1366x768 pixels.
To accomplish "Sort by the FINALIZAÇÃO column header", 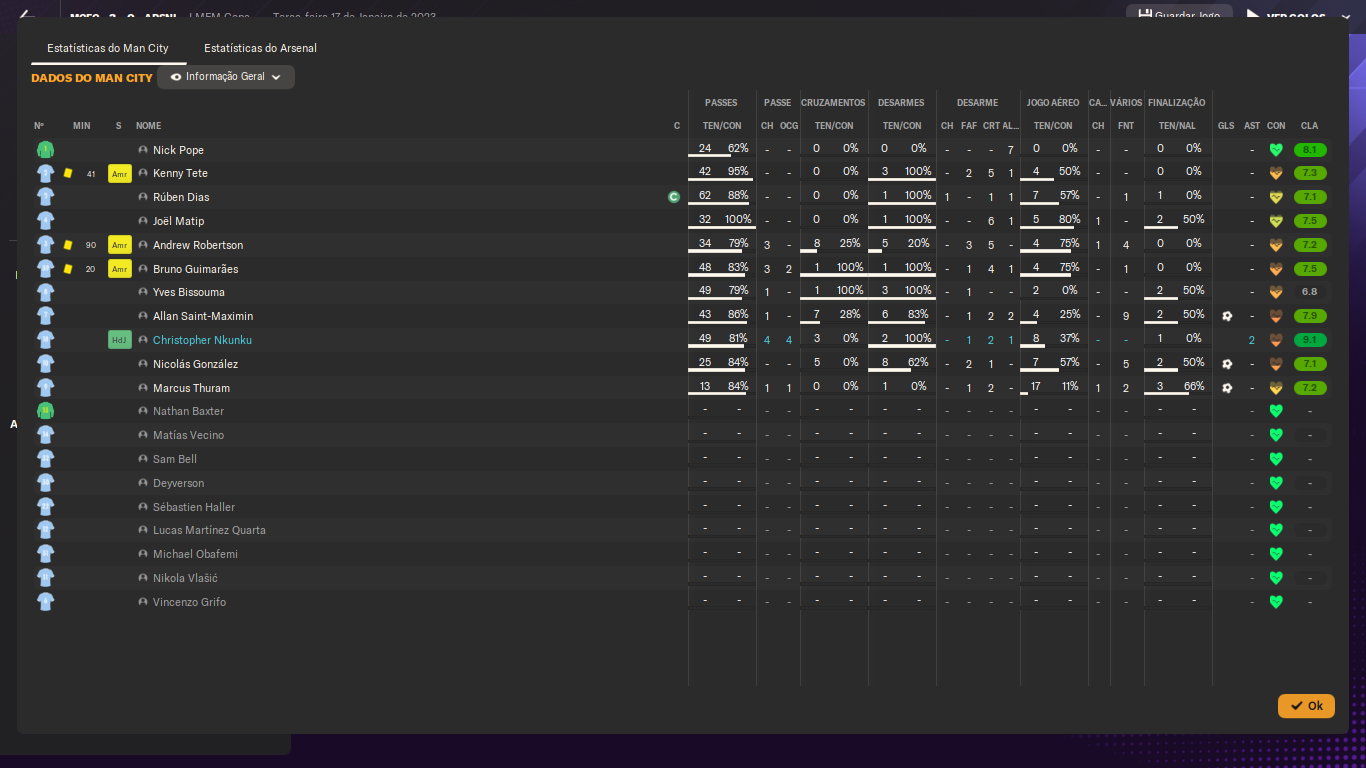I will coord(1177,102).
